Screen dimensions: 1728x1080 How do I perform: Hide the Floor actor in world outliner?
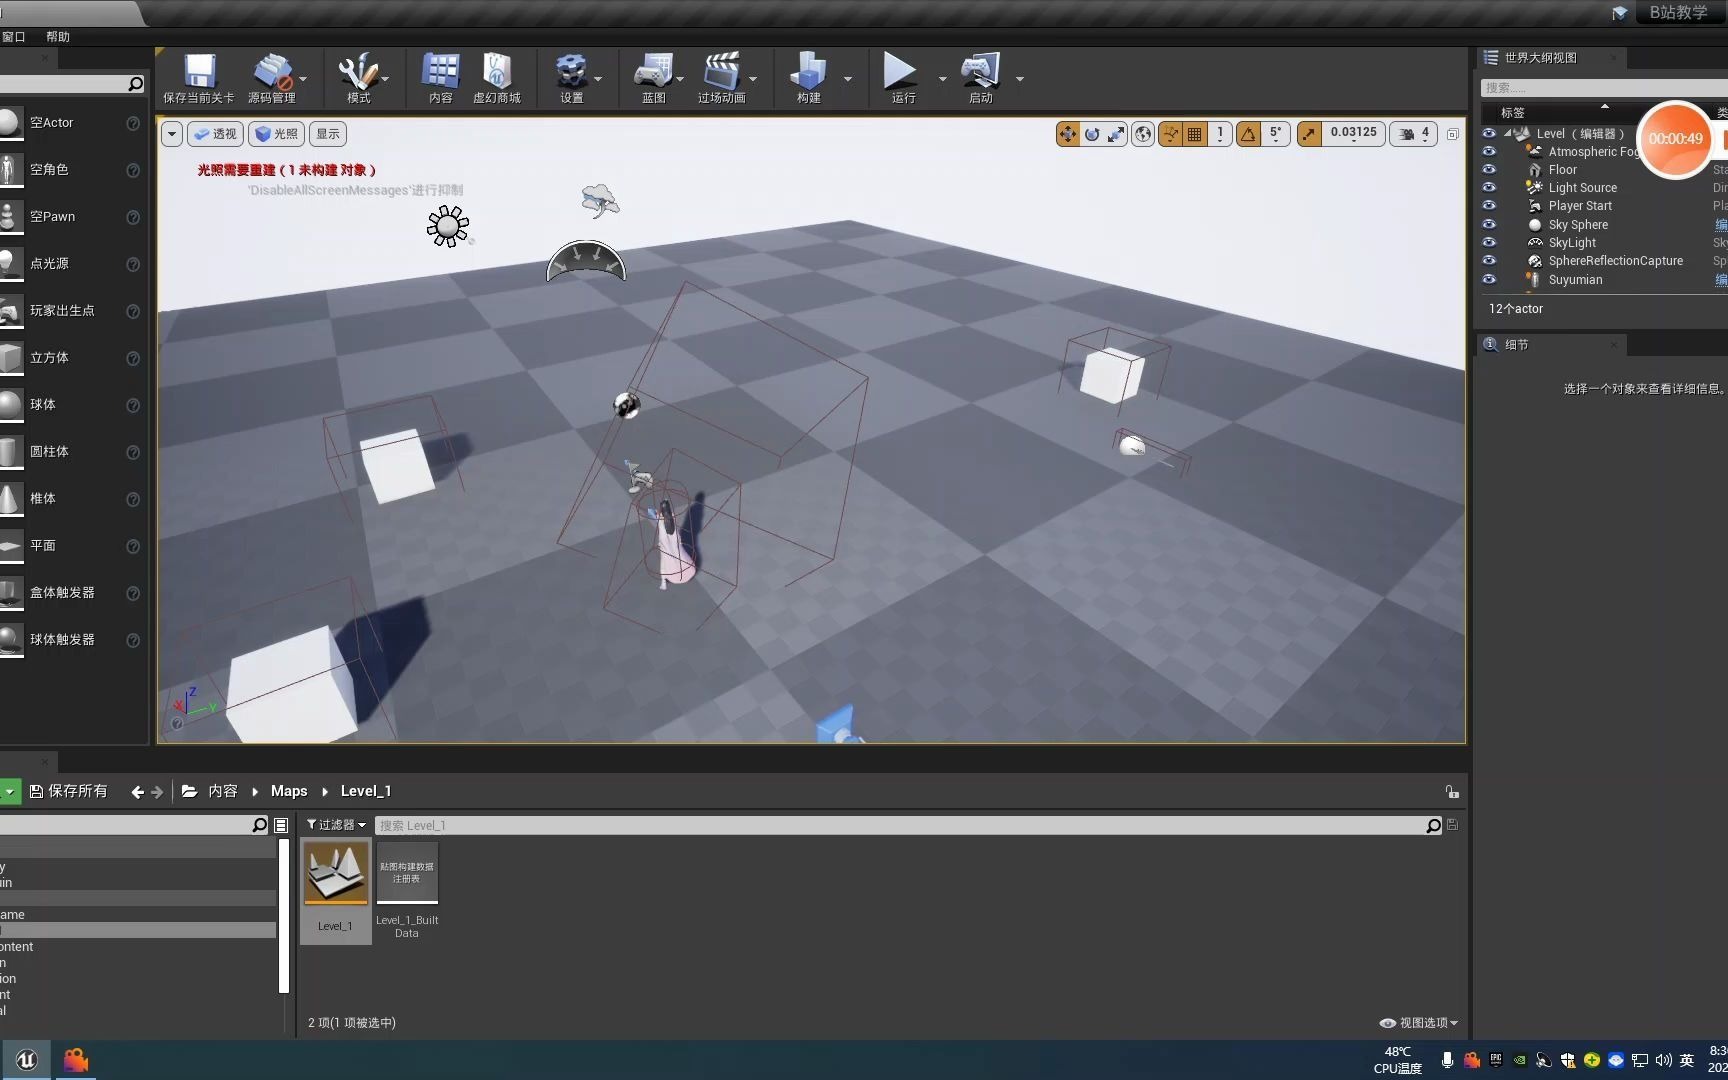1489,169
